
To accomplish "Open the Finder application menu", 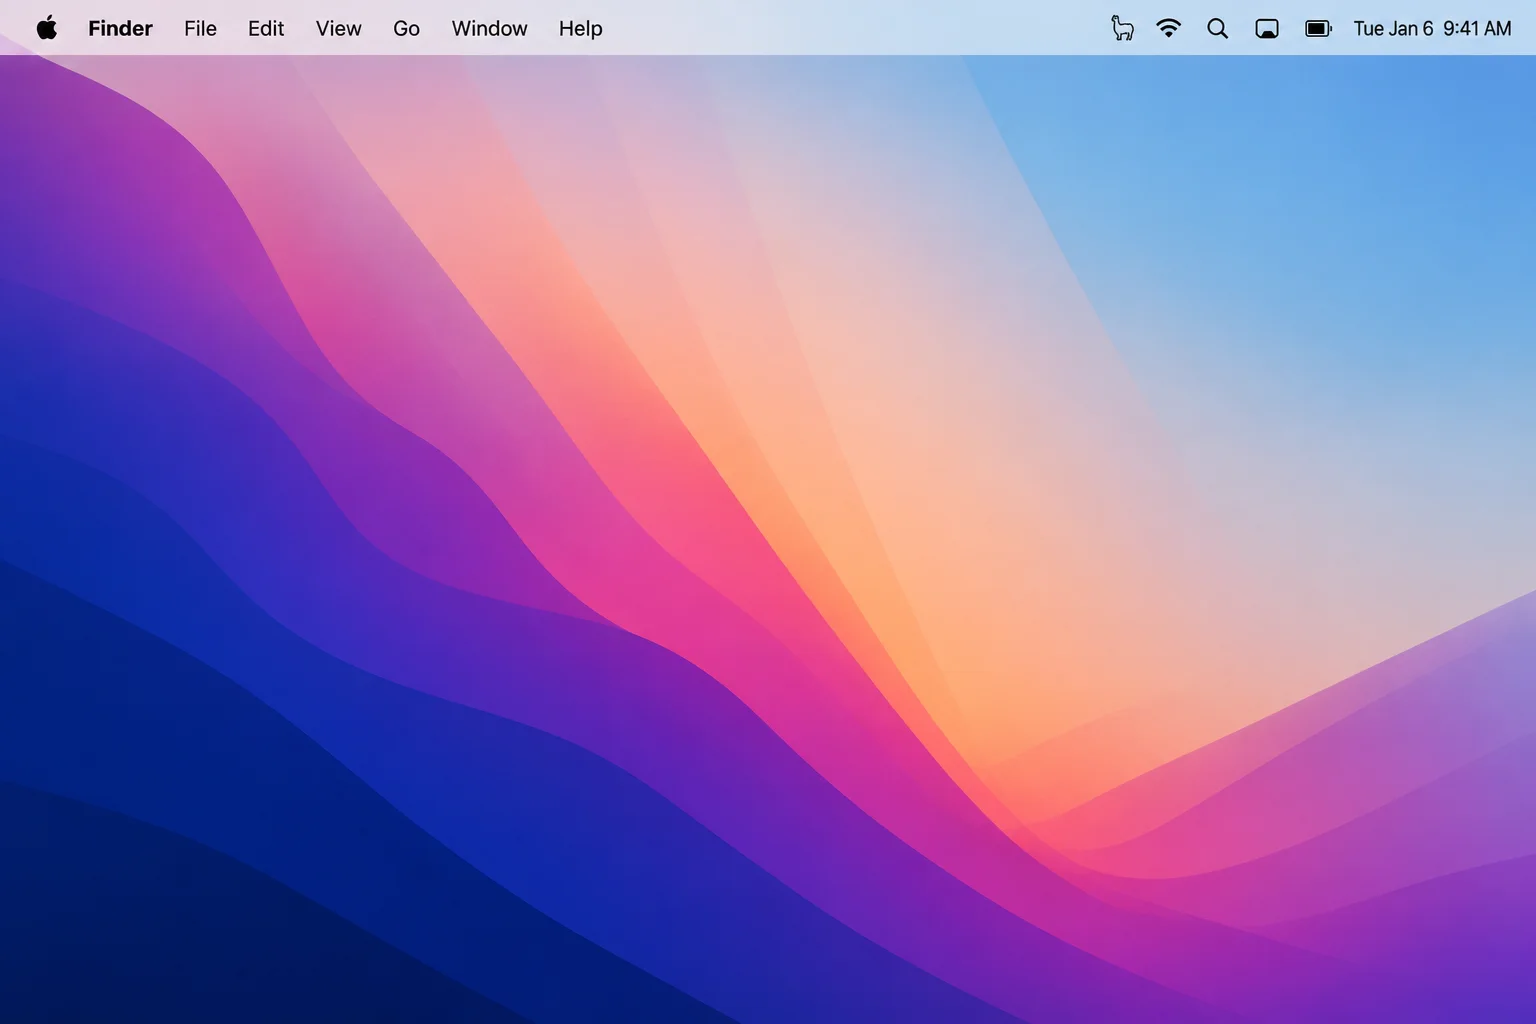I will [x=120, y=28].
